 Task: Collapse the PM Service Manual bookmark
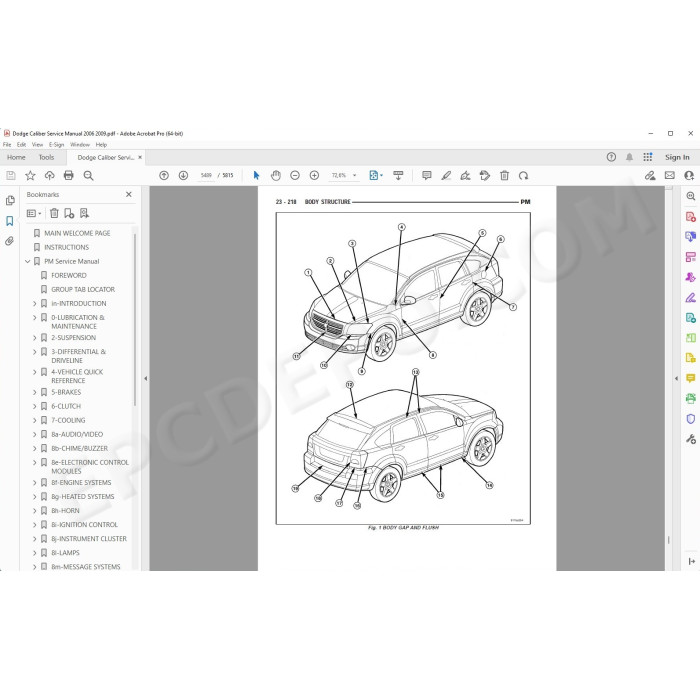click(28, 262)
